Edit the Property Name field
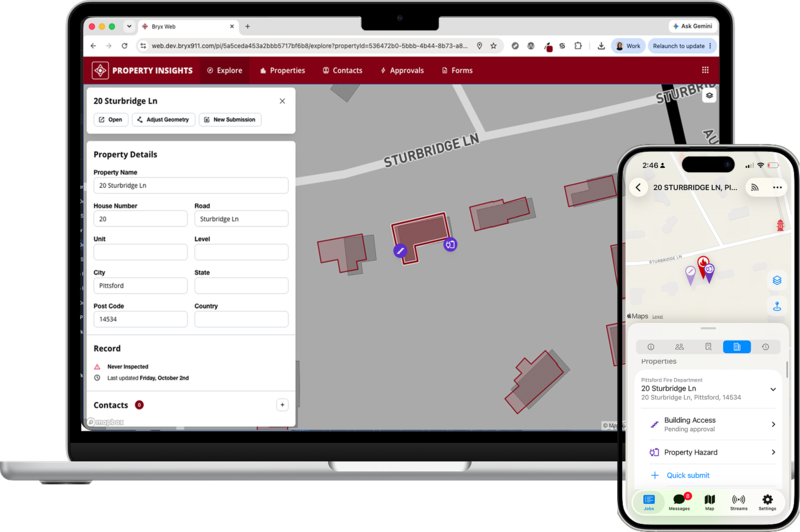Viewport: 800px width, 532px height. pos(191,186)
